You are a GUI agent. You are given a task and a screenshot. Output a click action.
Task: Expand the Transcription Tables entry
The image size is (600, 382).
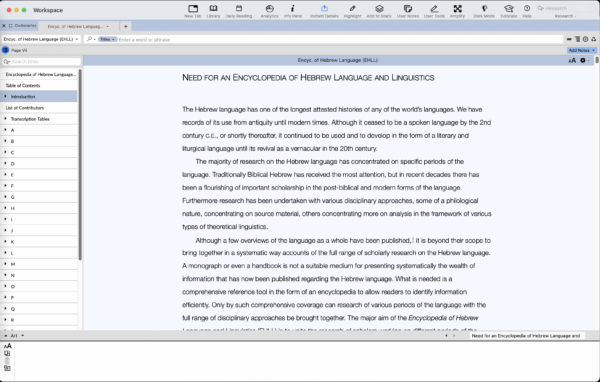click(5, 119)
